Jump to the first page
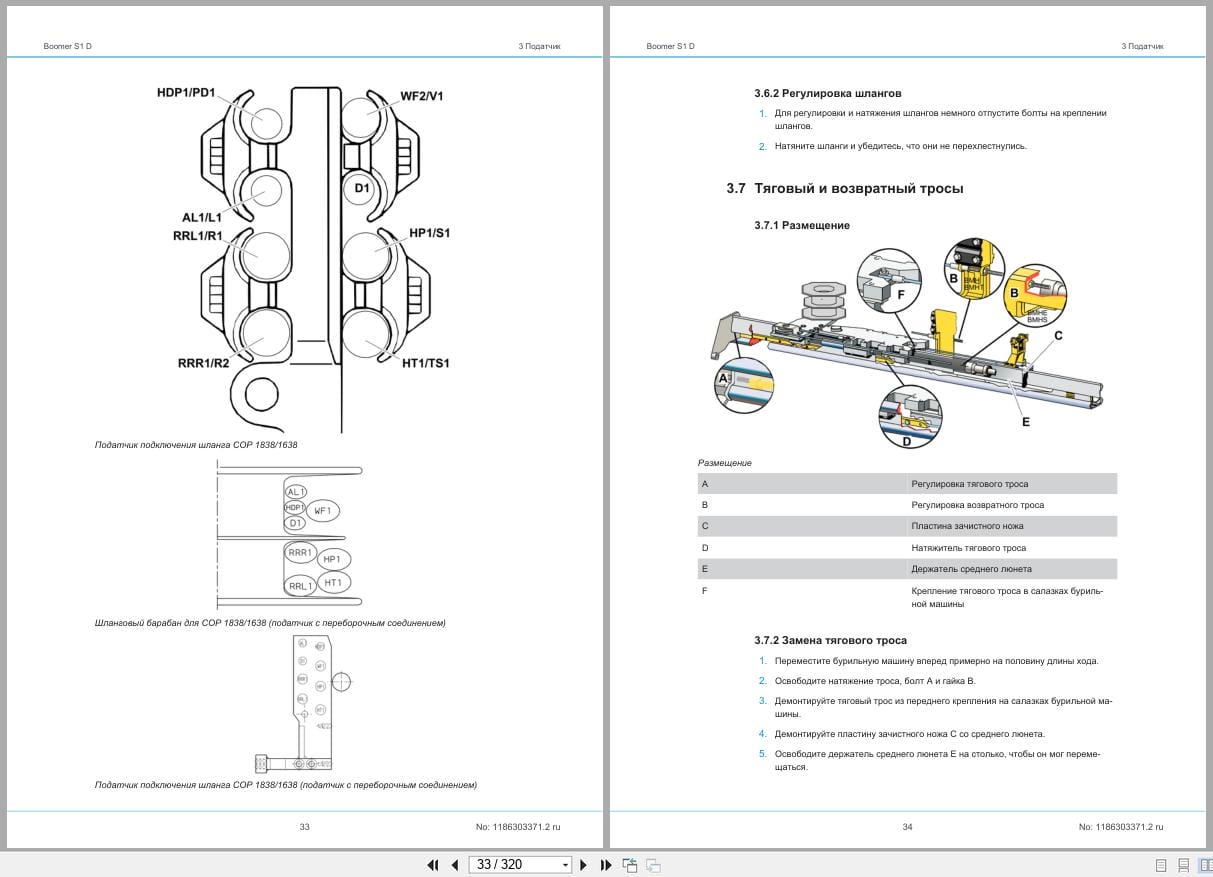The width and height of the screenshot is (1213, 877). point(433,864)
